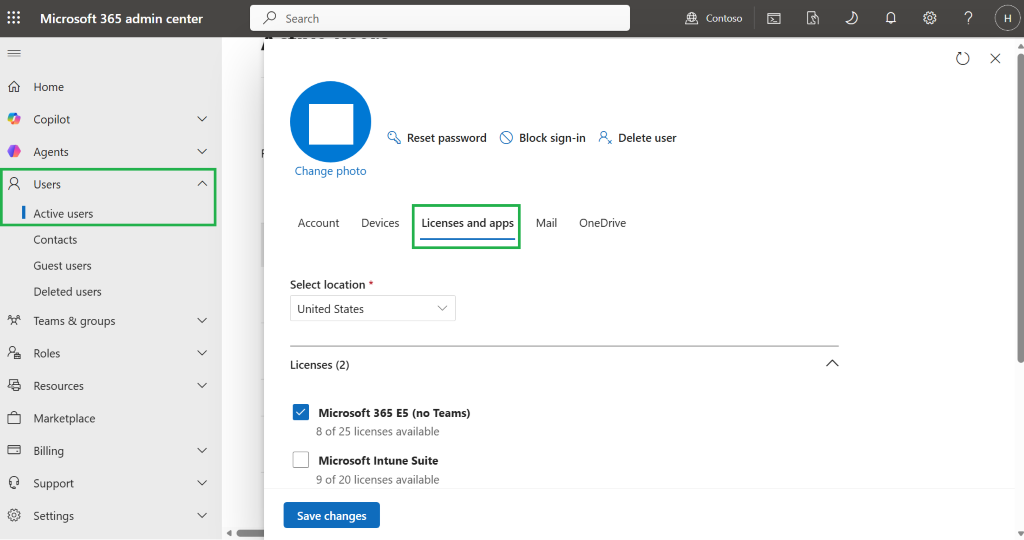Image resolution: width=1024 pixels, height=540 pixels.
Task: Switch to the OneDrive tab
Action: point(602,223)
